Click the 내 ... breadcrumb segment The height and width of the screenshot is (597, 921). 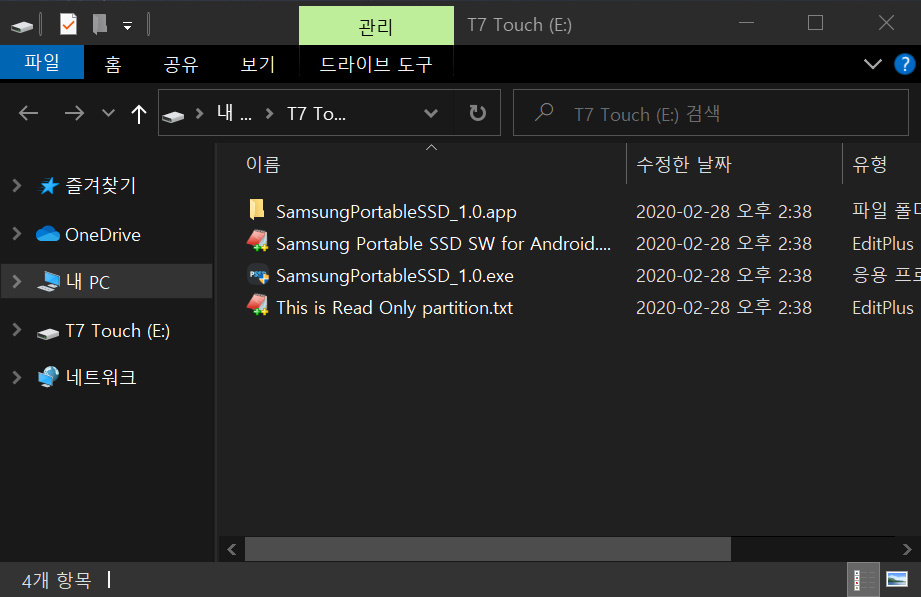pos(234,113)
